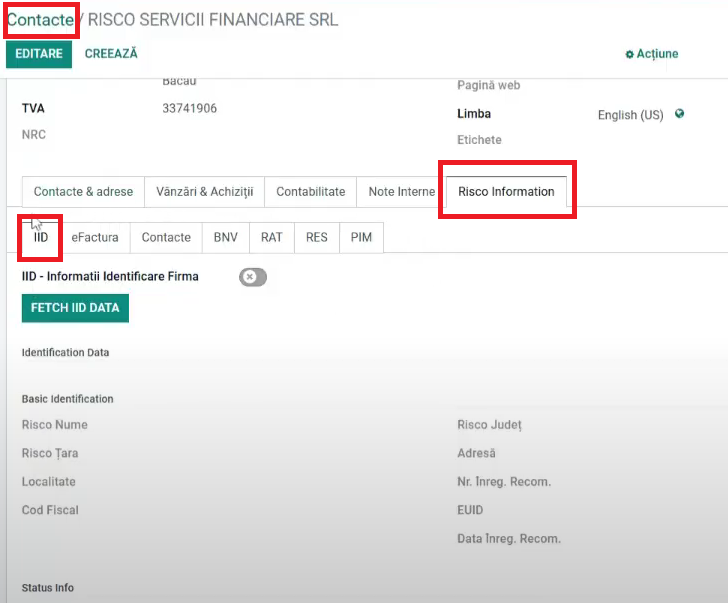Screen dimensions: 728x603
Task: Select the IID sub-tab
Action: 41,238
